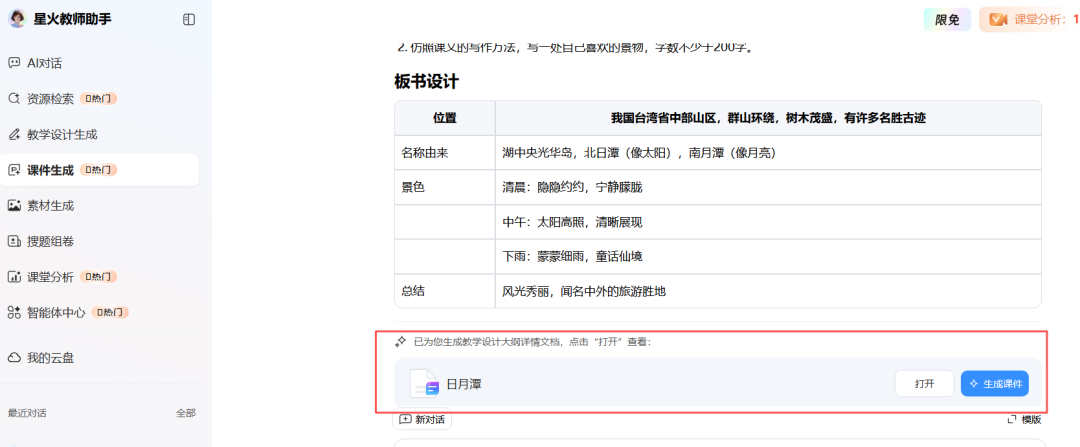Screen dimensions: 1080x447
Task: Click the 总结 table cell
Action: [445, 291]
